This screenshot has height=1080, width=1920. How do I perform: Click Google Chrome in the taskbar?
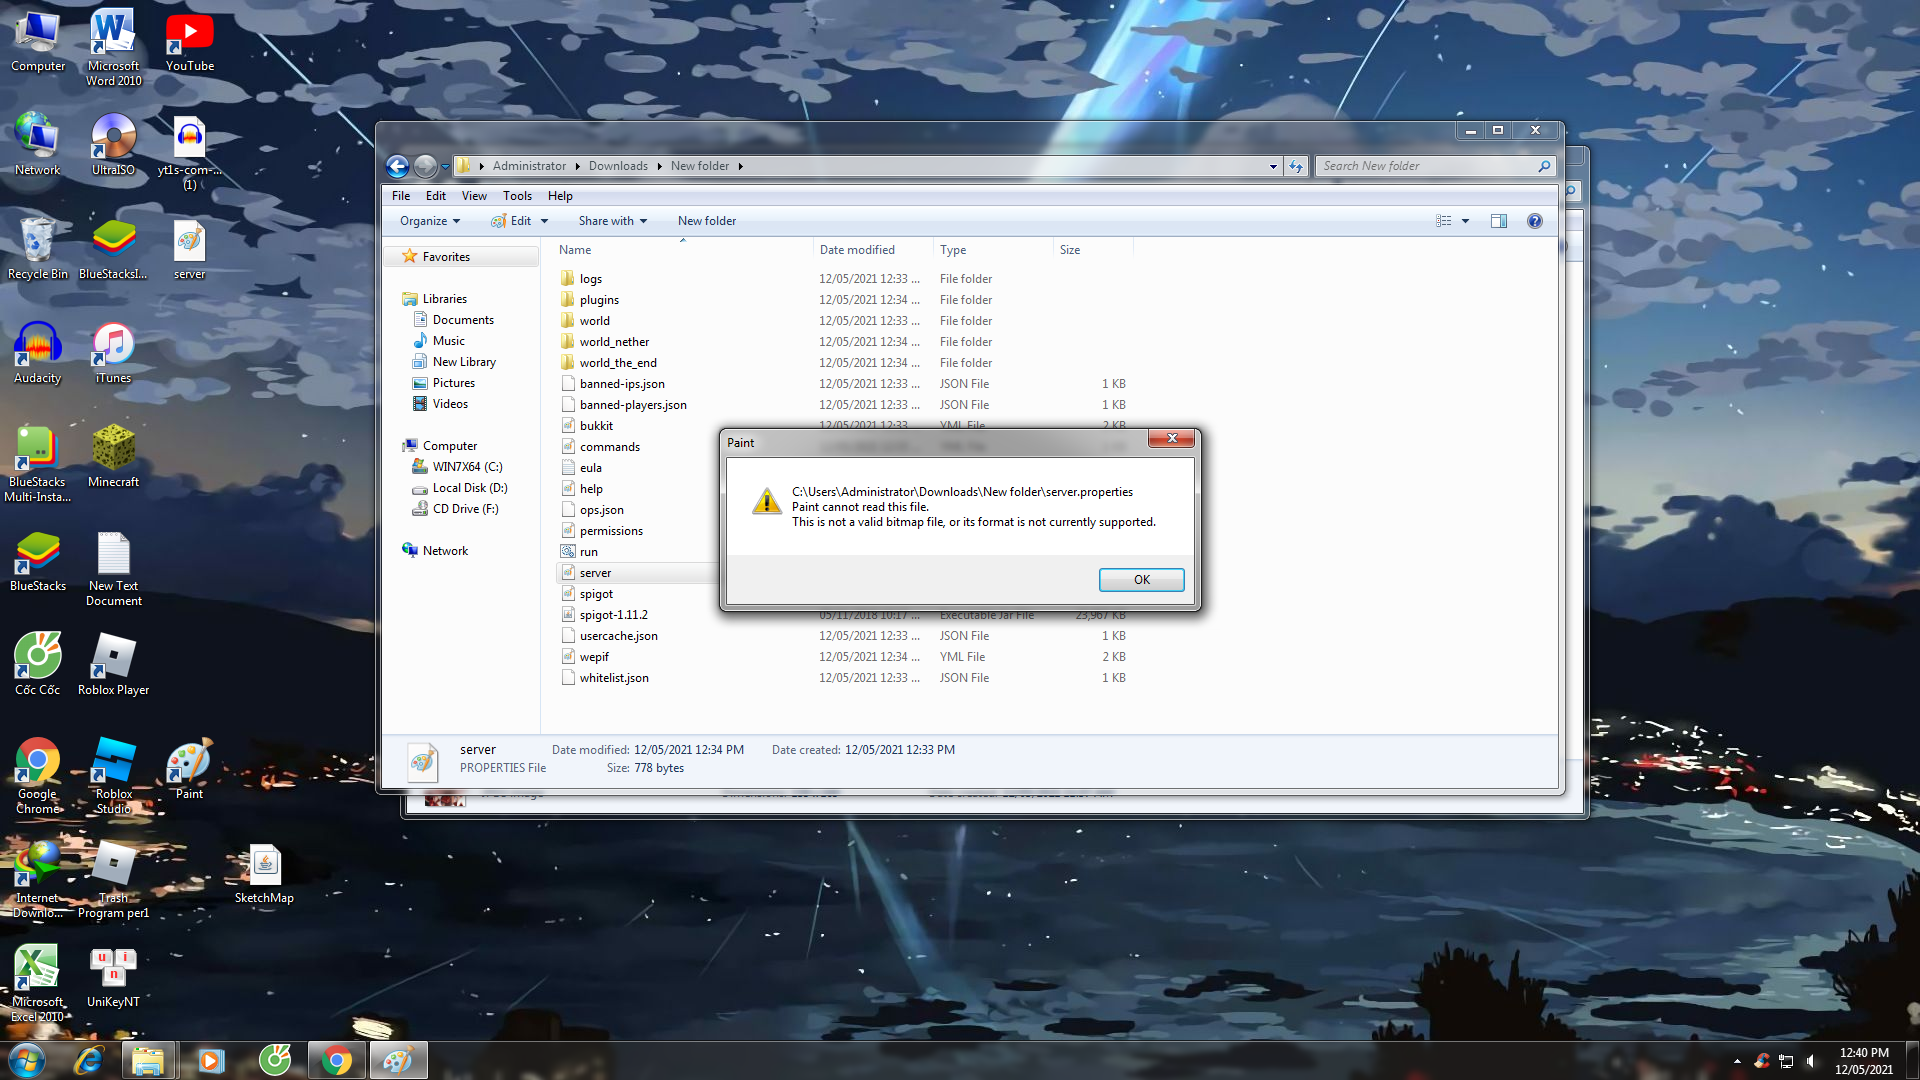337,1060
